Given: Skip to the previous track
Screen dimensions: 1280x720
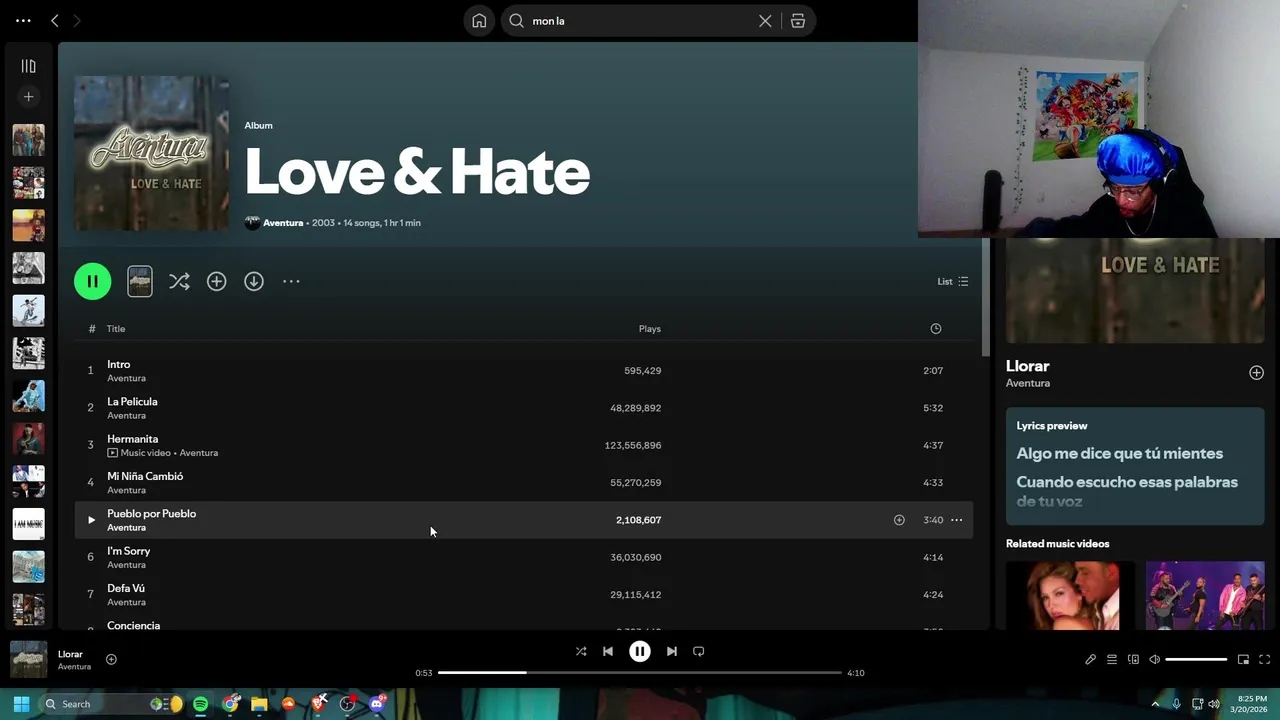Looking at the screenshot, I should coord(608,651).
